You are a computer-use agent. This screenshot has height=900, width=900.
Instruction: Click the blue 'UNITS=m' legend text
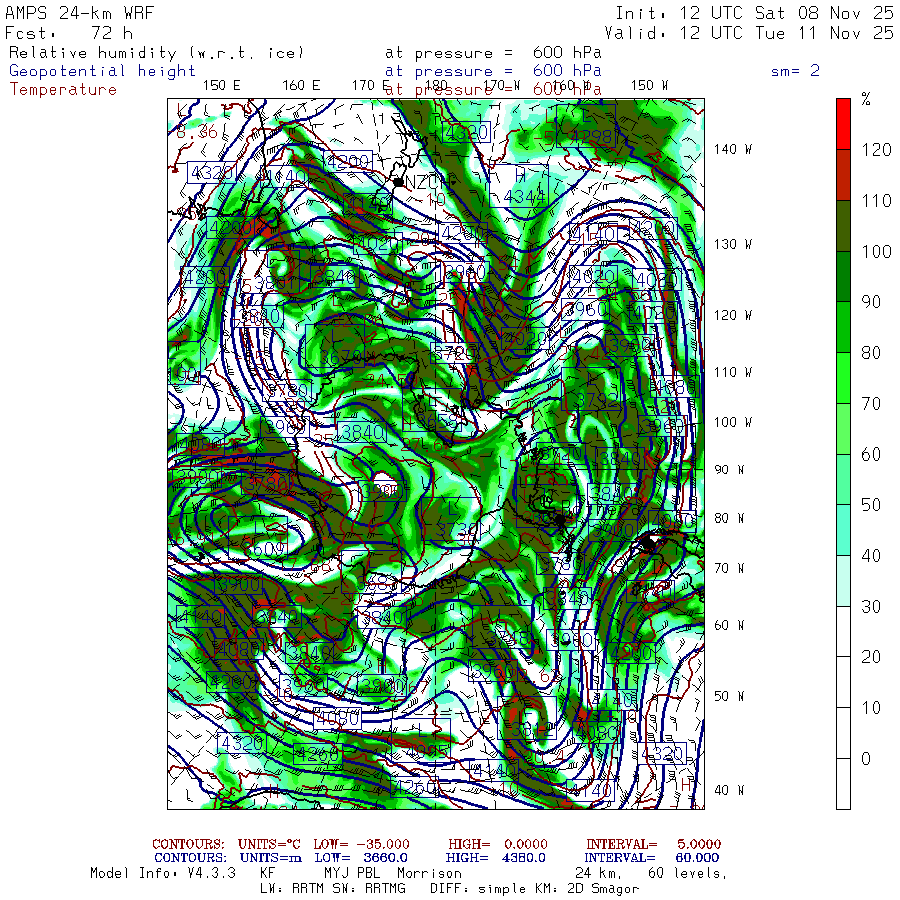(271, 858)
